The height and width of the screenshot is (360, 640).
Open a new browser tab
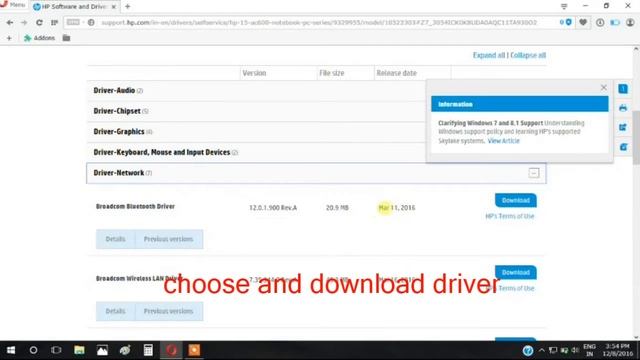click(x=127, y=7)
